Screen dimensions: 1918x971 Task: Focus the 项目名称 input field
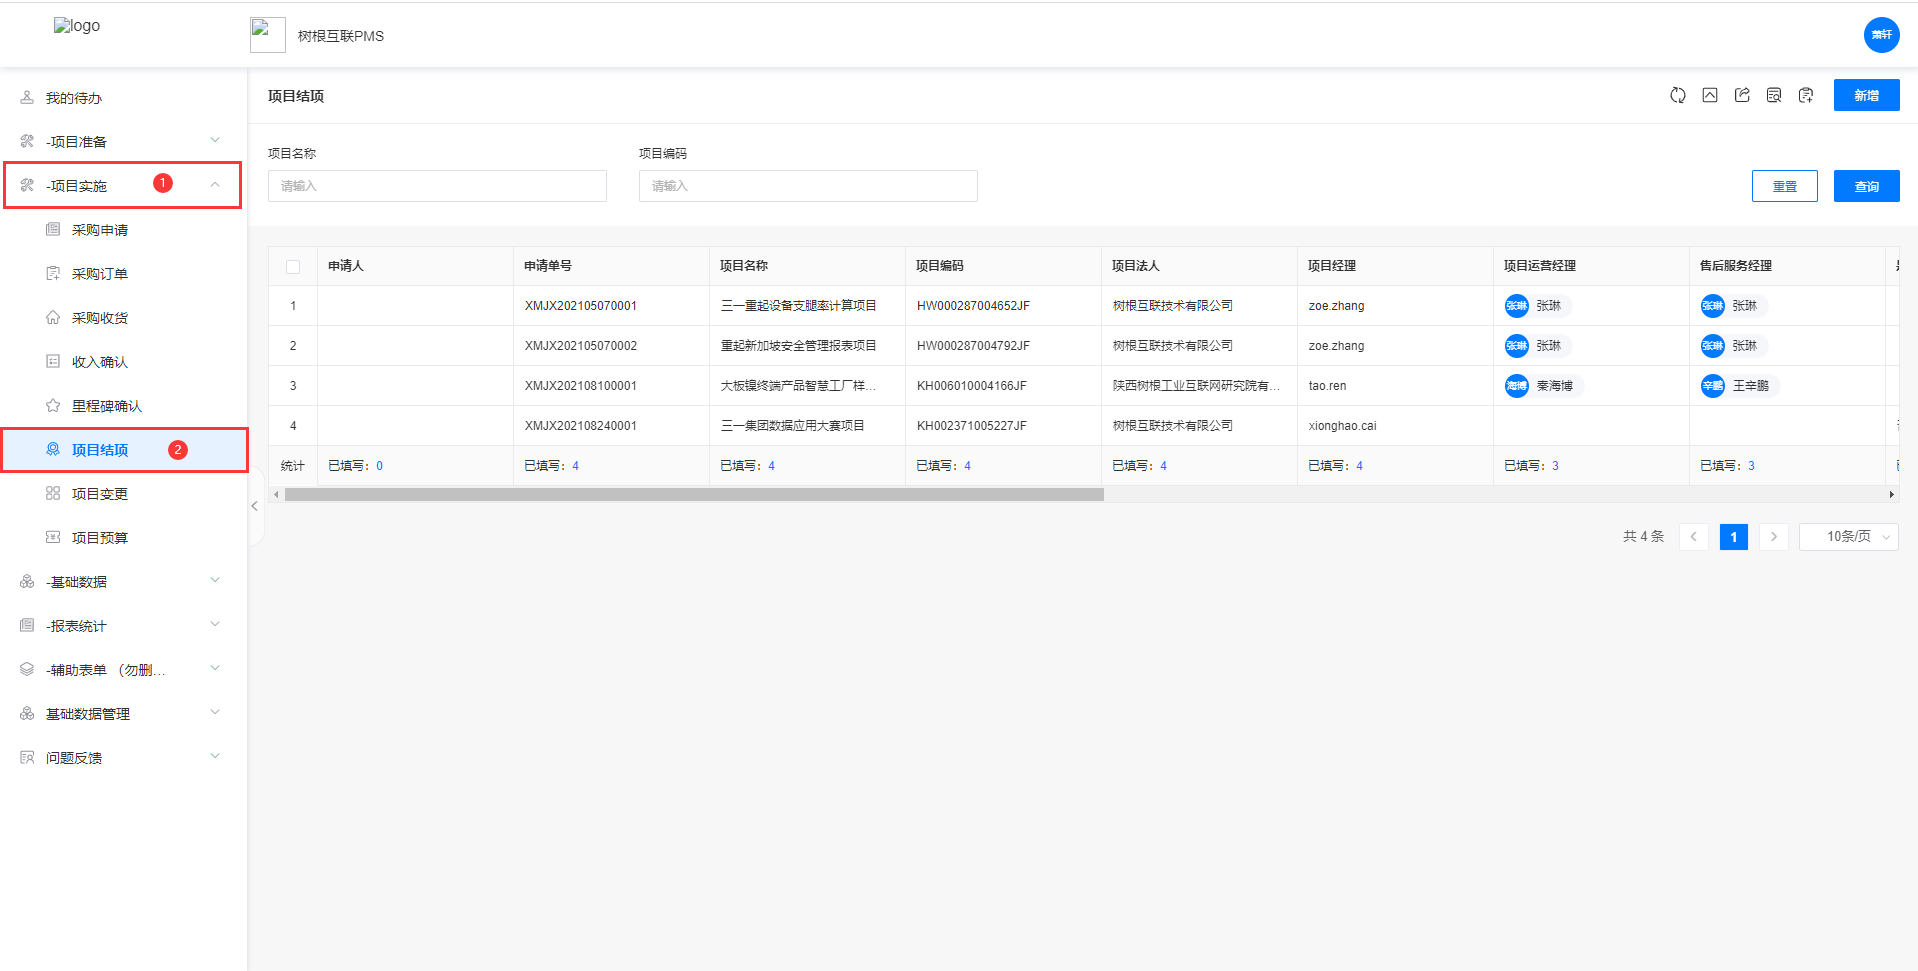437,186
